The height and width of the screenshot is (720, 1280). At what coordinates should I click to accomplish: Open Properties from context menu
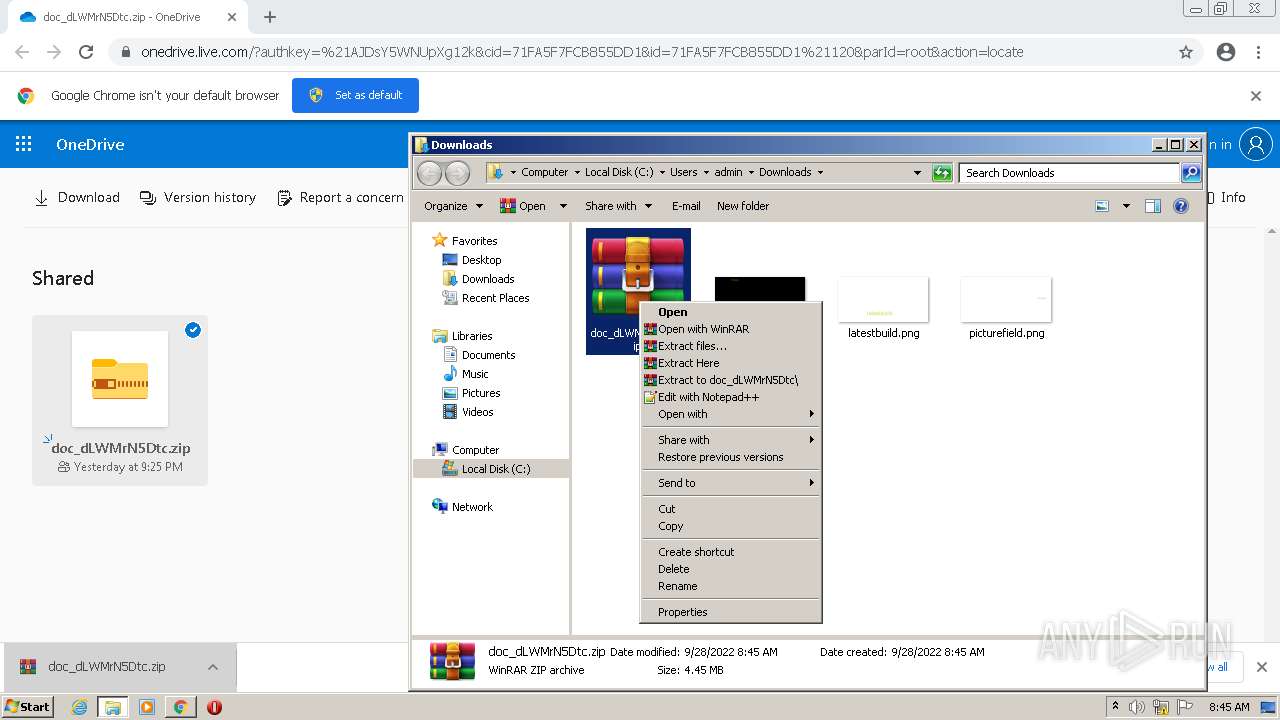pos(731,612)
